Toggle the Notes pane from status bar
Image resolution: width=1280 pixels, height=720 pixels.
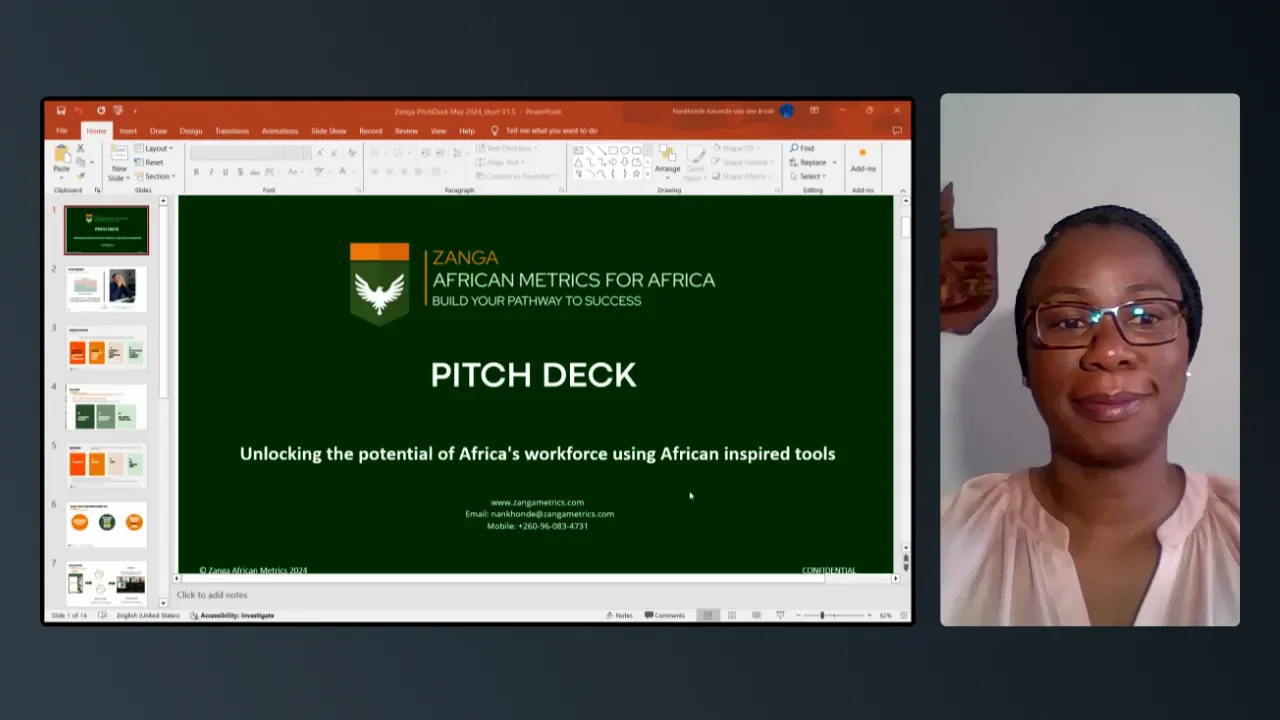coord(620,615)
